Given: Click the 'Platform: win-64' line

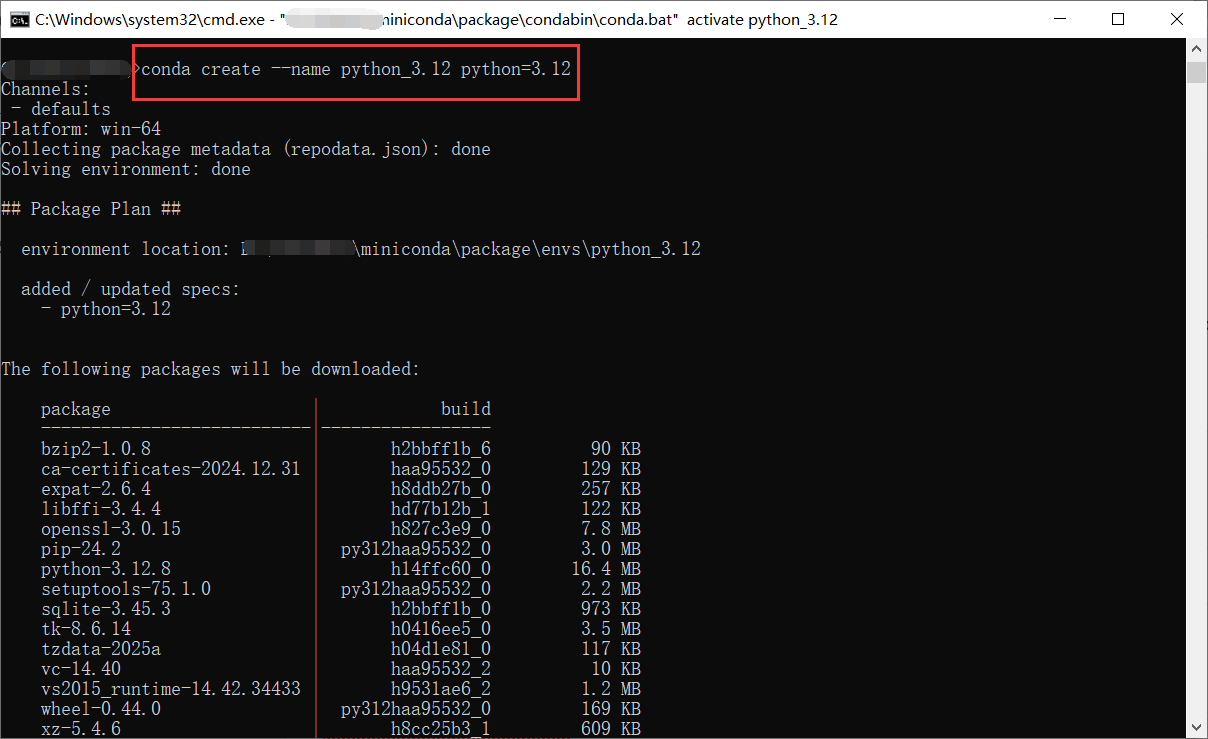Looking at the screenshot, I should [81, 129].
